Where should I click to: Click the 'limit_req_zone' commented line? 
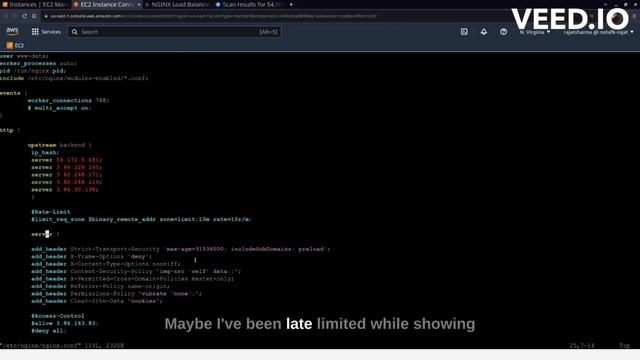click(x=141, y=220)
